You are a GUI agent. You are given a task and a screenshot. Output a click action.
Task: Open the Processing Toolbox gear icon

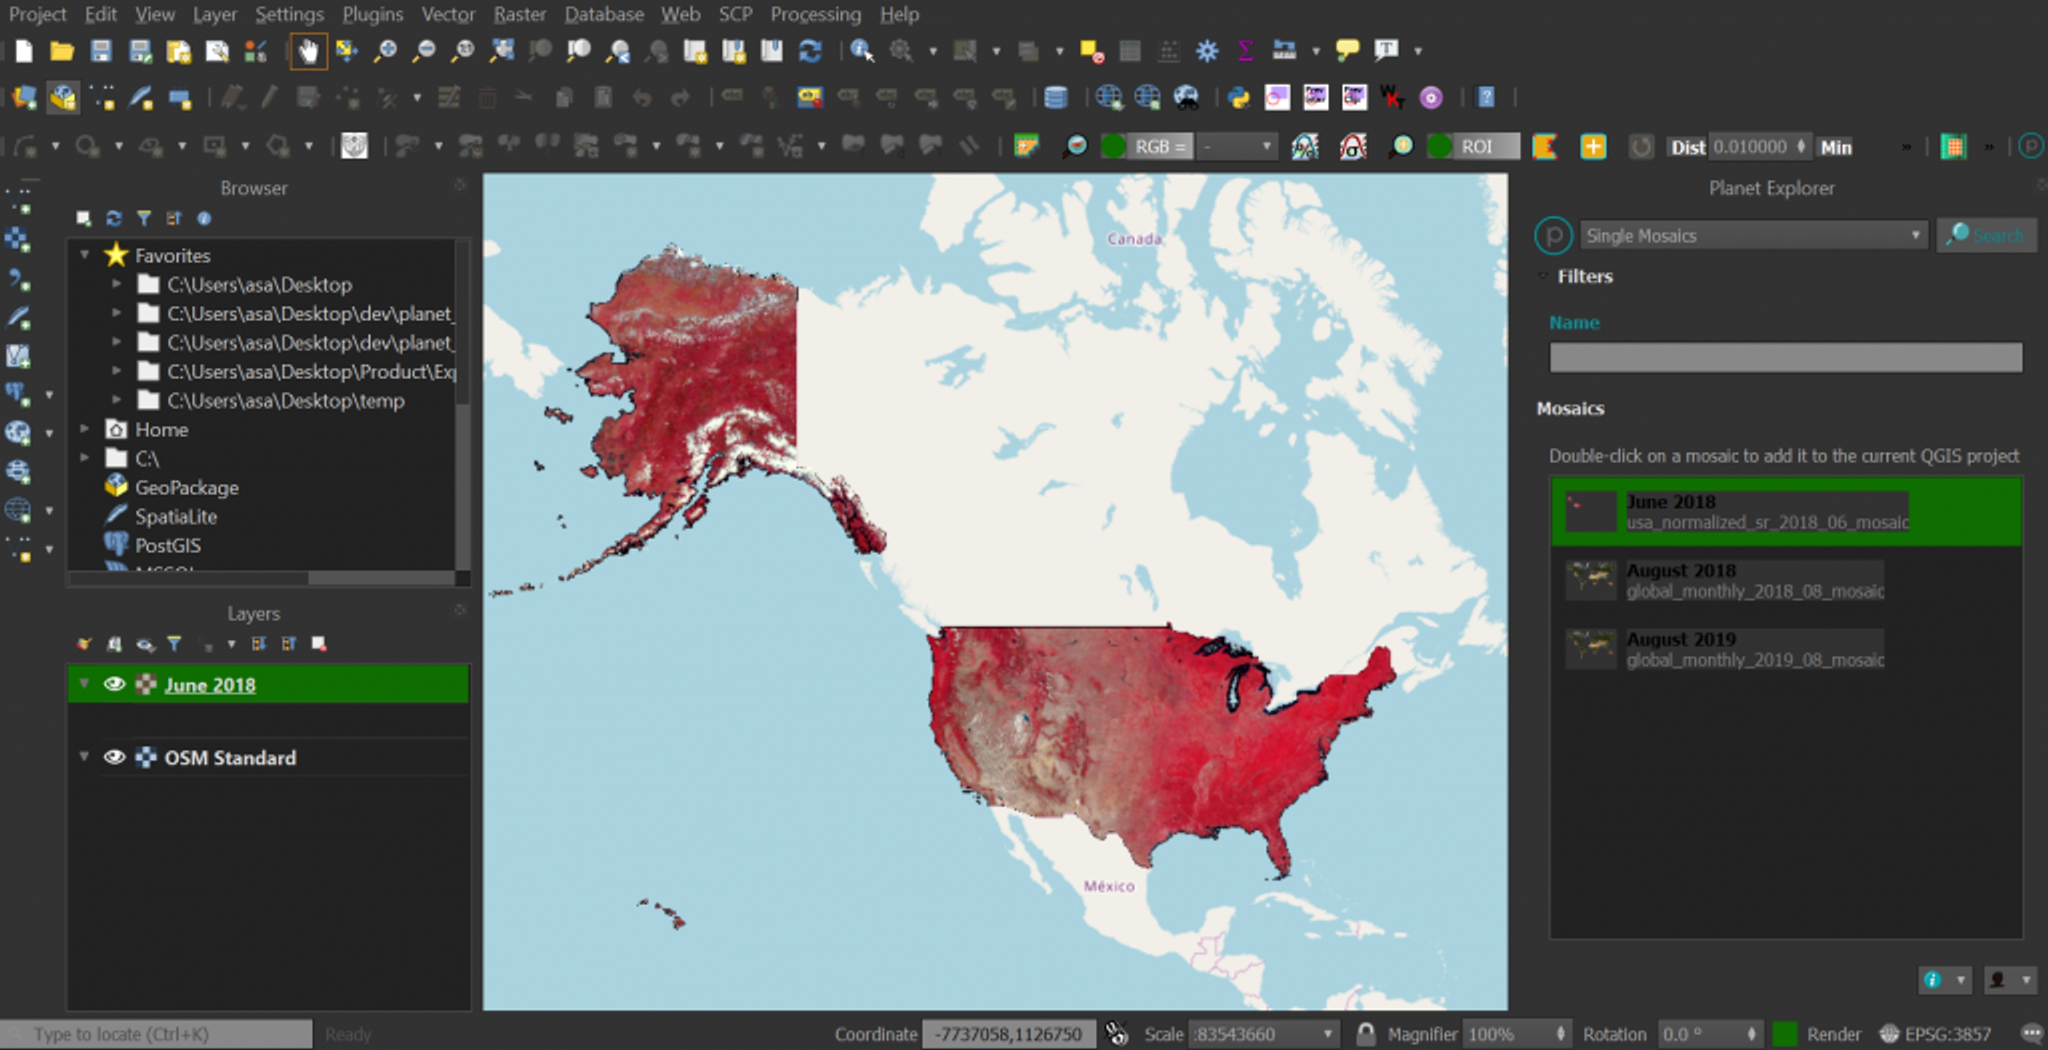(x=1207, y=51)
